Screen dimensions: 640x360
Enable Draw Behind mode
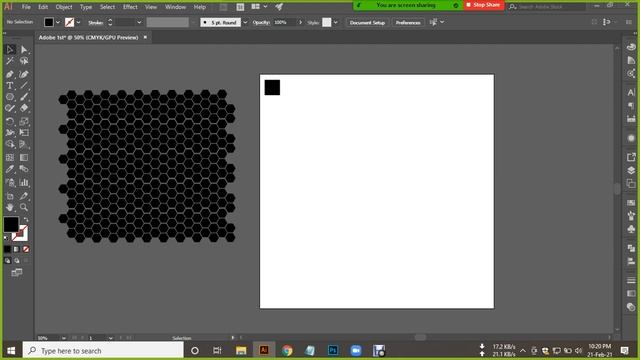tap(16, 260)
